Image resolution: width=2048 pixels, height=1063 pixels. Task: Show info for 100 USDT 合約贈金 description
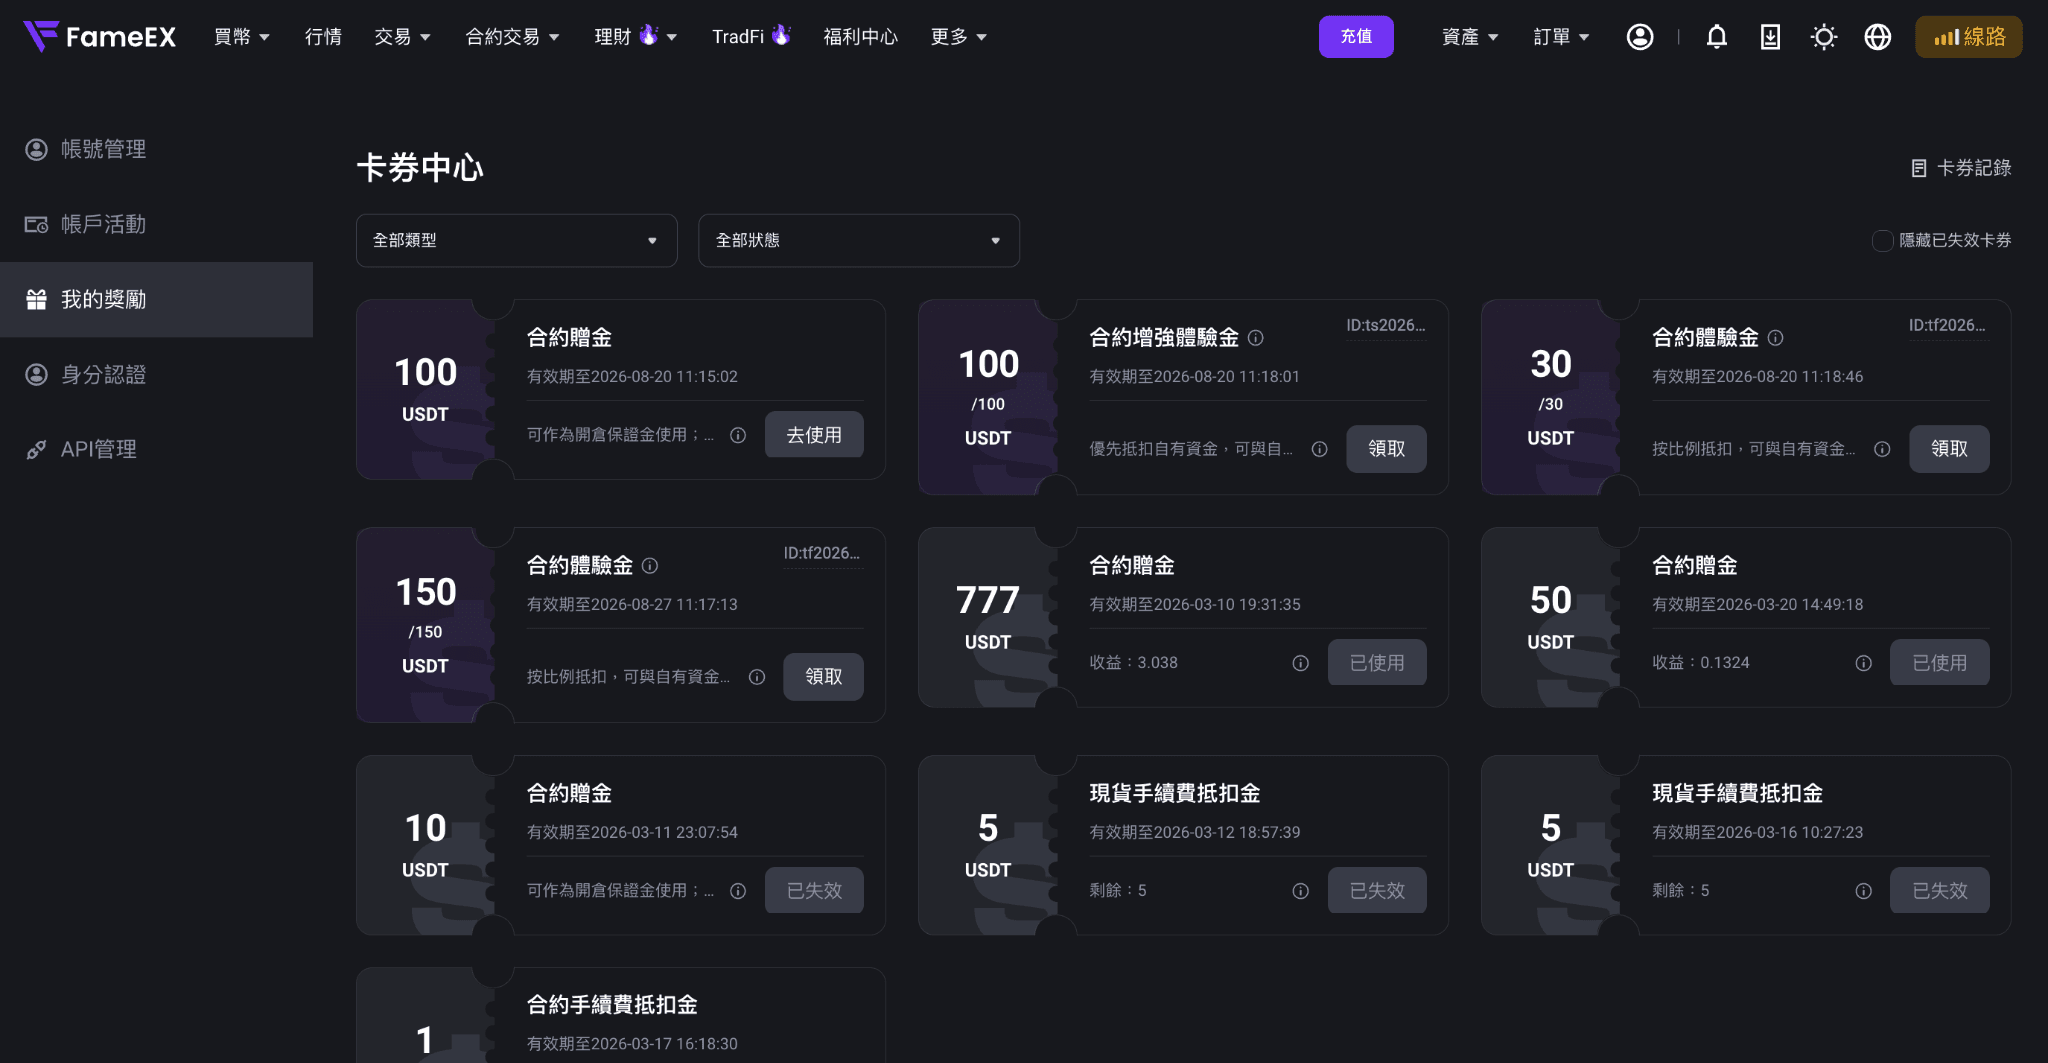(x=738, y=435)
